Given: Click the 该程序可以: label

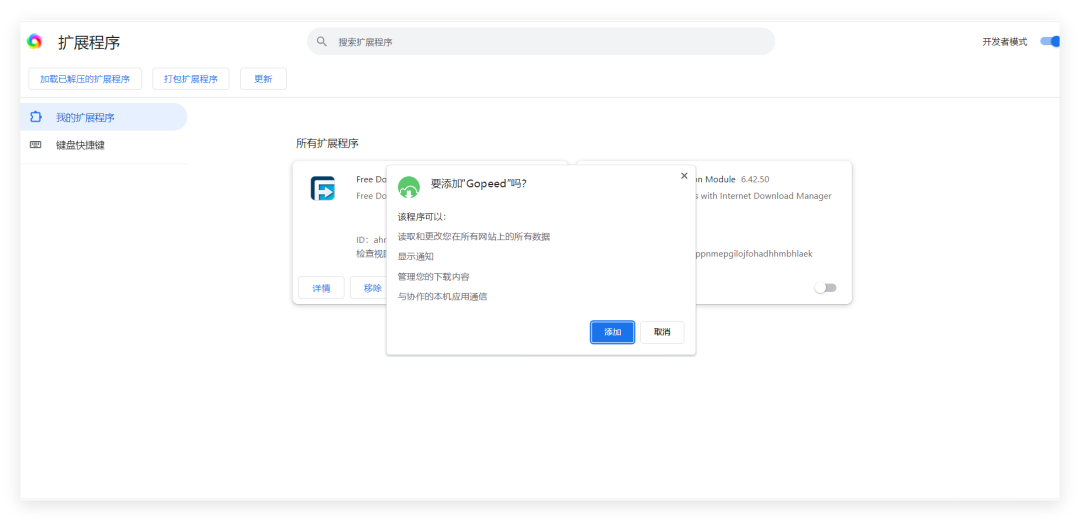Looking at the screenshot, I should click(x=422, y=216).
